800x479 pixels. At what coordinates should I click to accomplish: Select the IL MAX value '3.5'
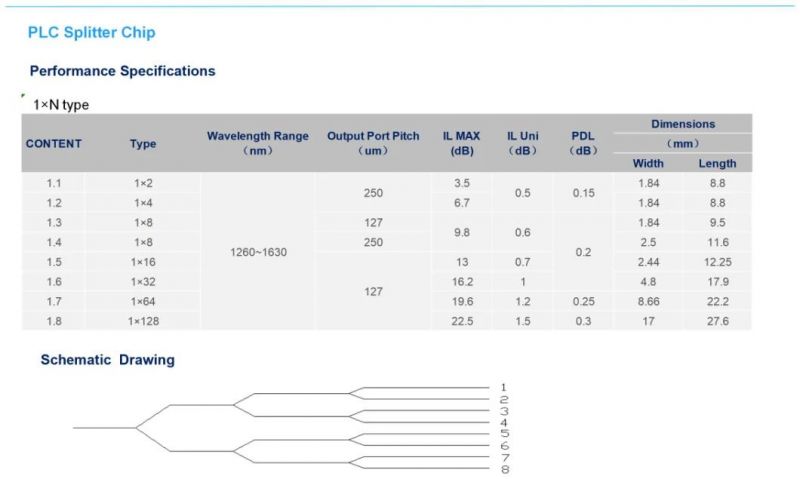pos(462,183)
